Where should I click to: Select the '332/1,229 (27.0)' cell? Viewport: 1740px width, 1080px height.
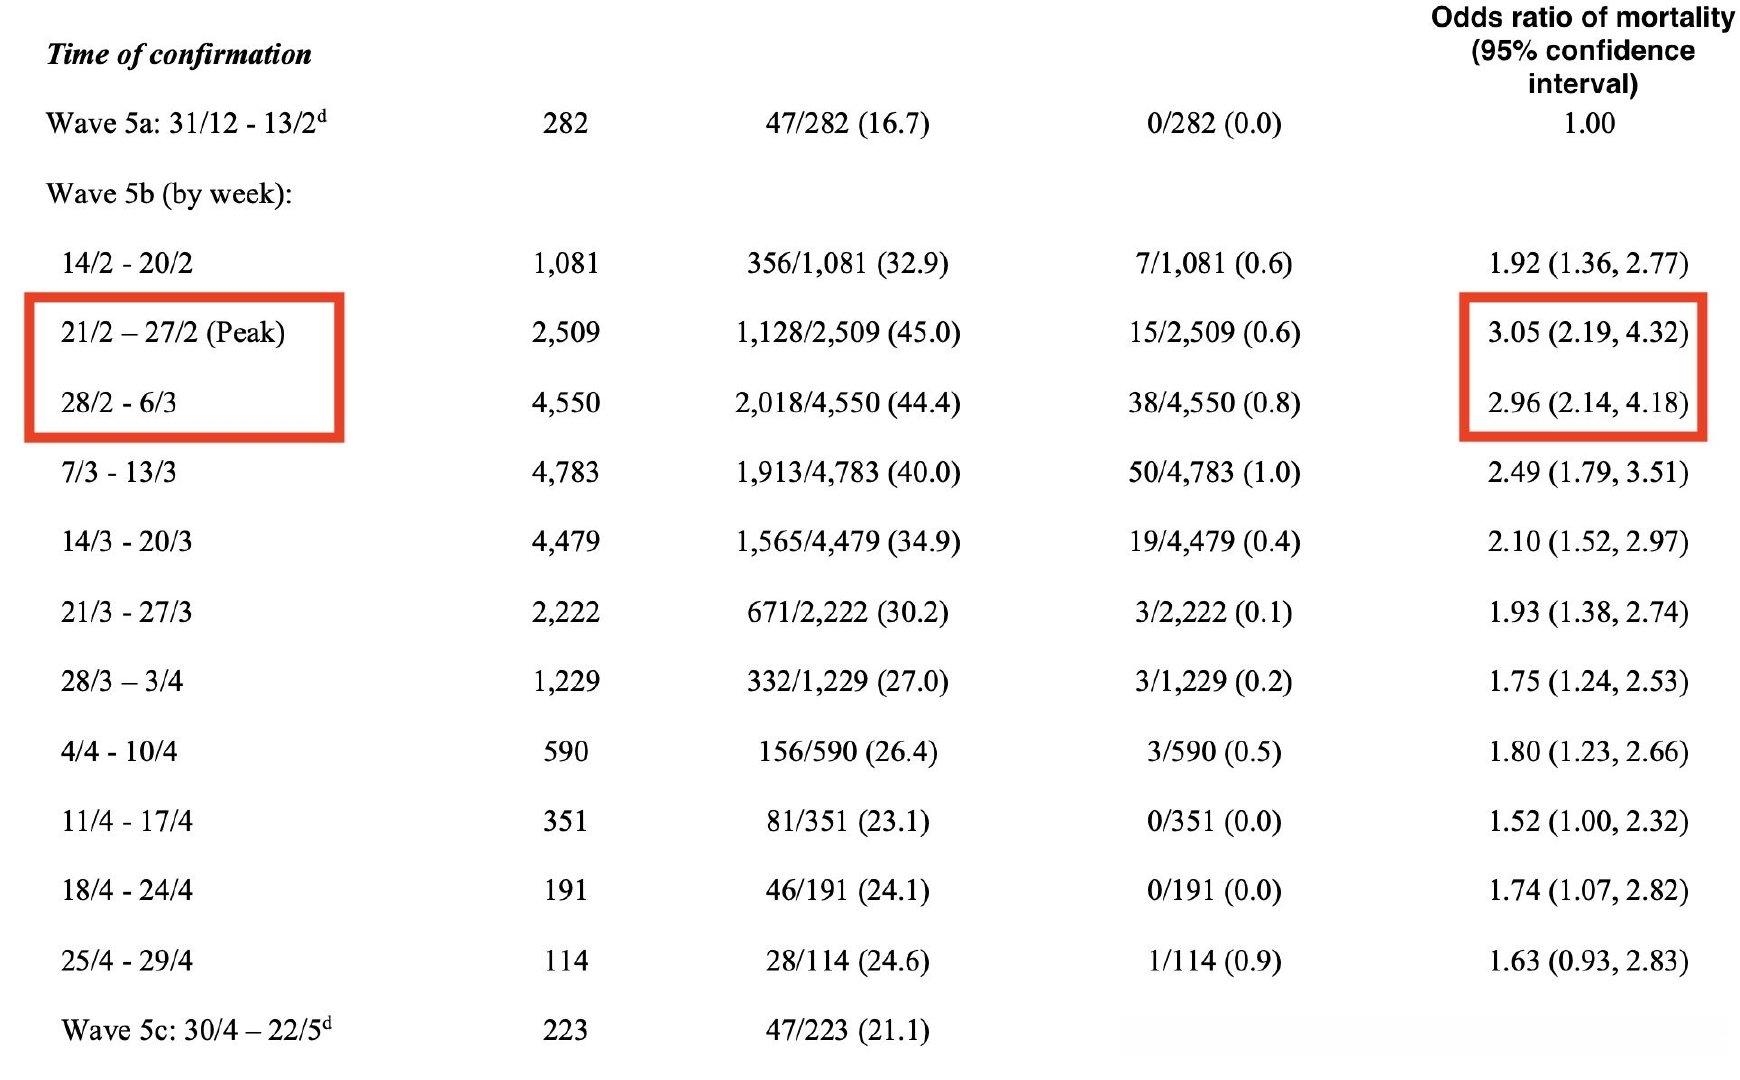[x=848, y=681]
